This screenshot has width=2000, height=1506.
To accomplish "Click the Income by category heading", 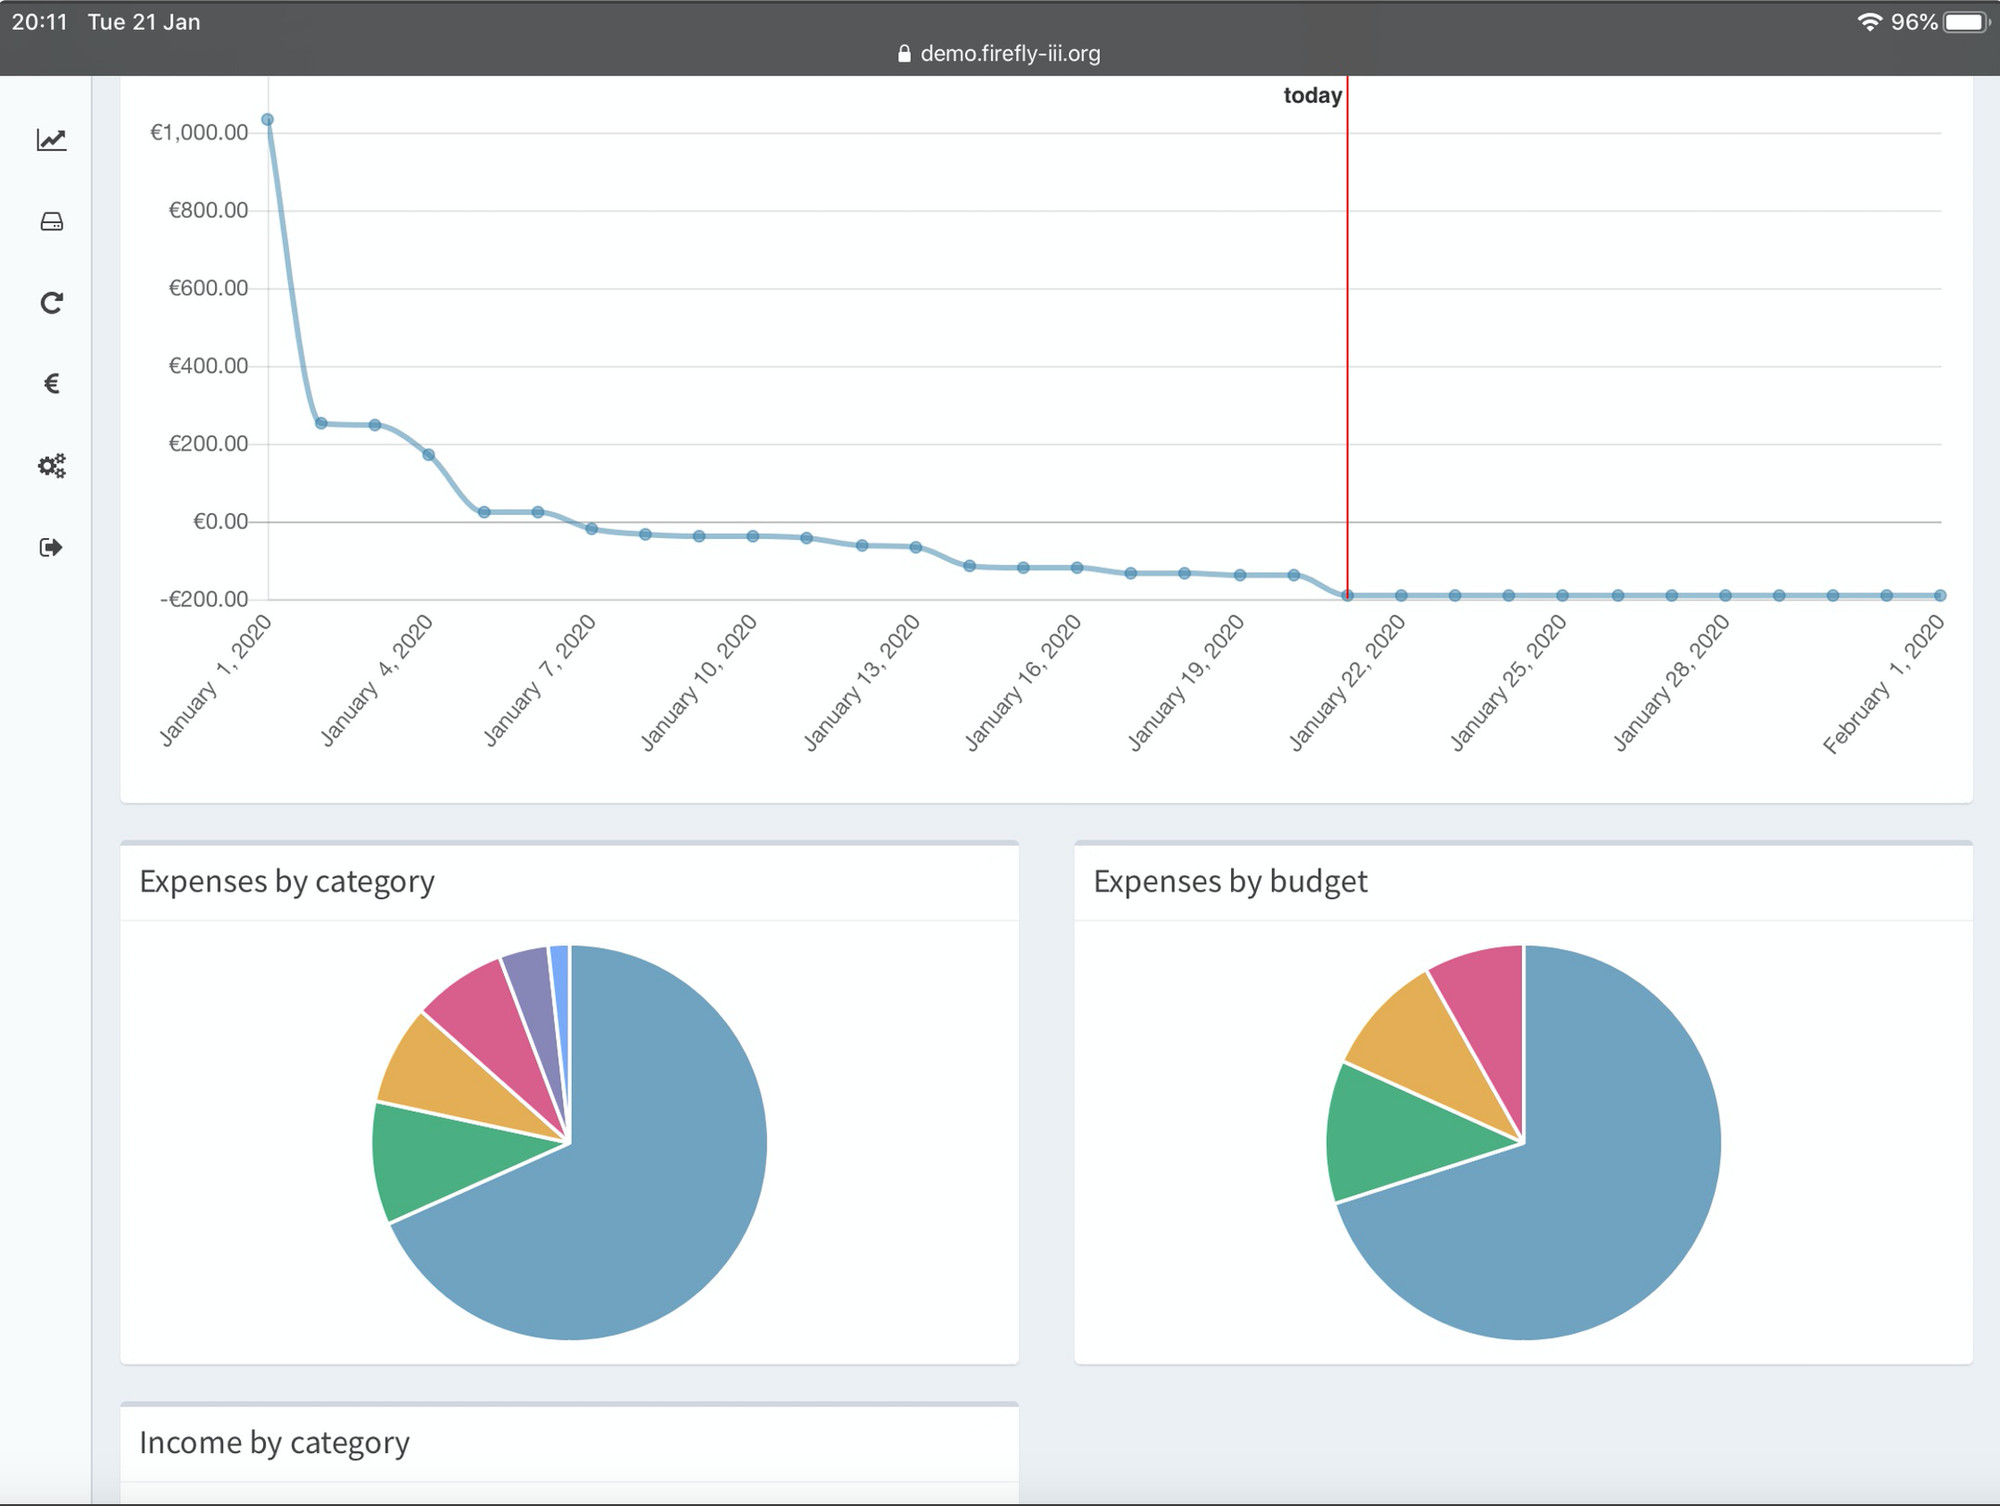I will [x=274, y=1443].
